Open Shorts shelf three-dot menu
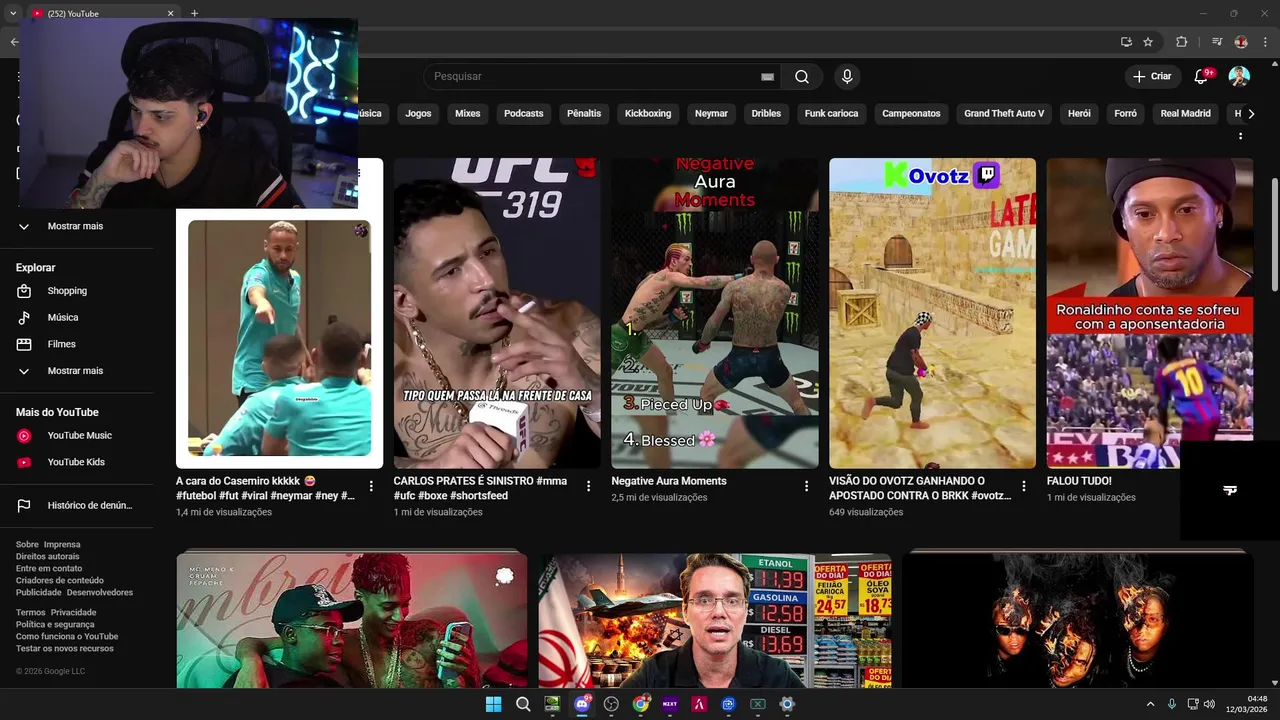The width and height of the screenshot is (1280, 720). click(1241, 135)
